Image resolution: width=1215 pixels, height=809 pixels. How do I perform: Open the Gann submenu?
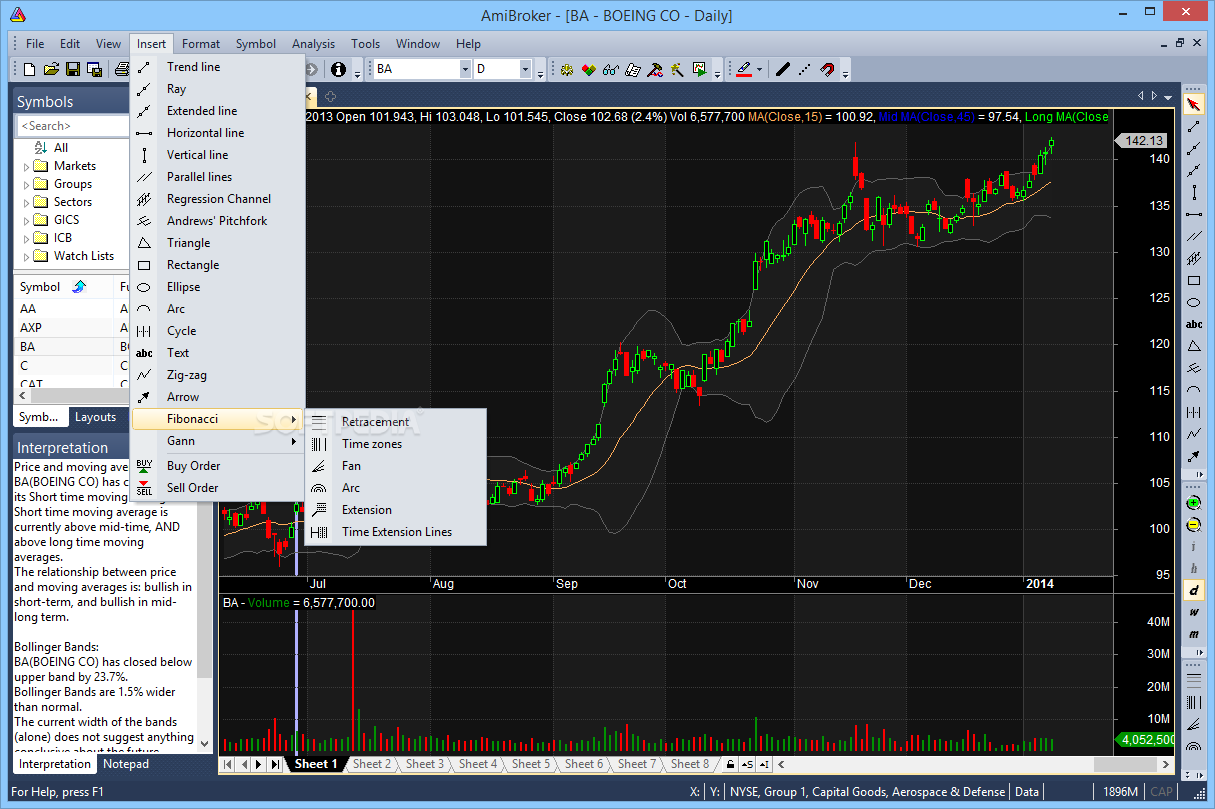pos(218,441)
